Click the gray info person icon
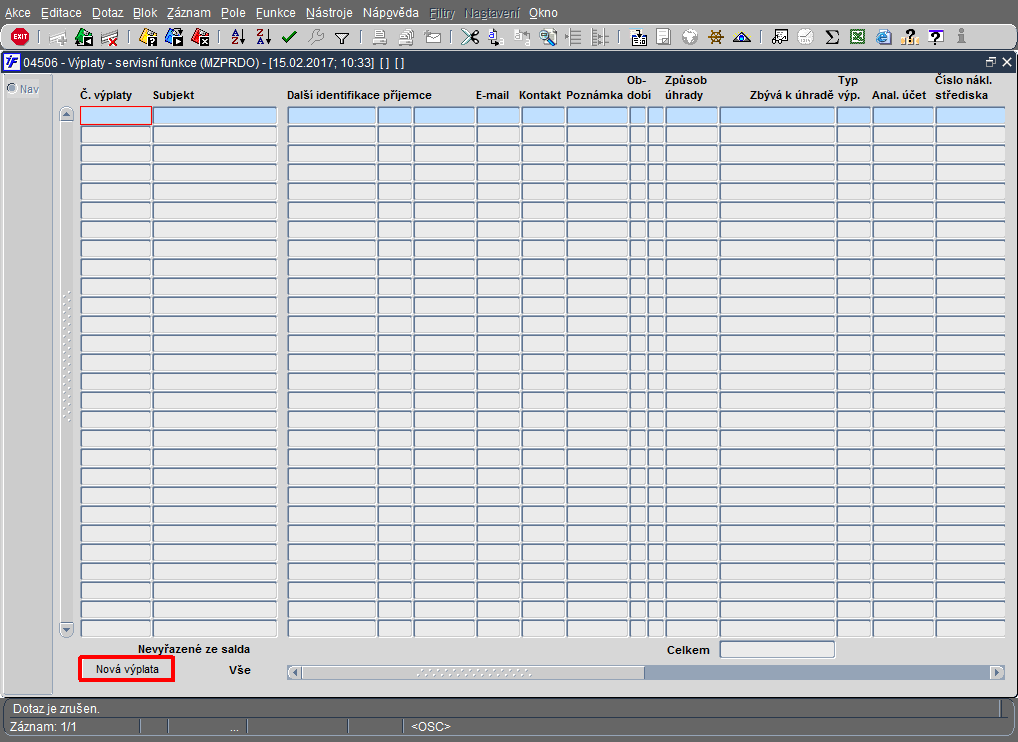 click(962, 37)
